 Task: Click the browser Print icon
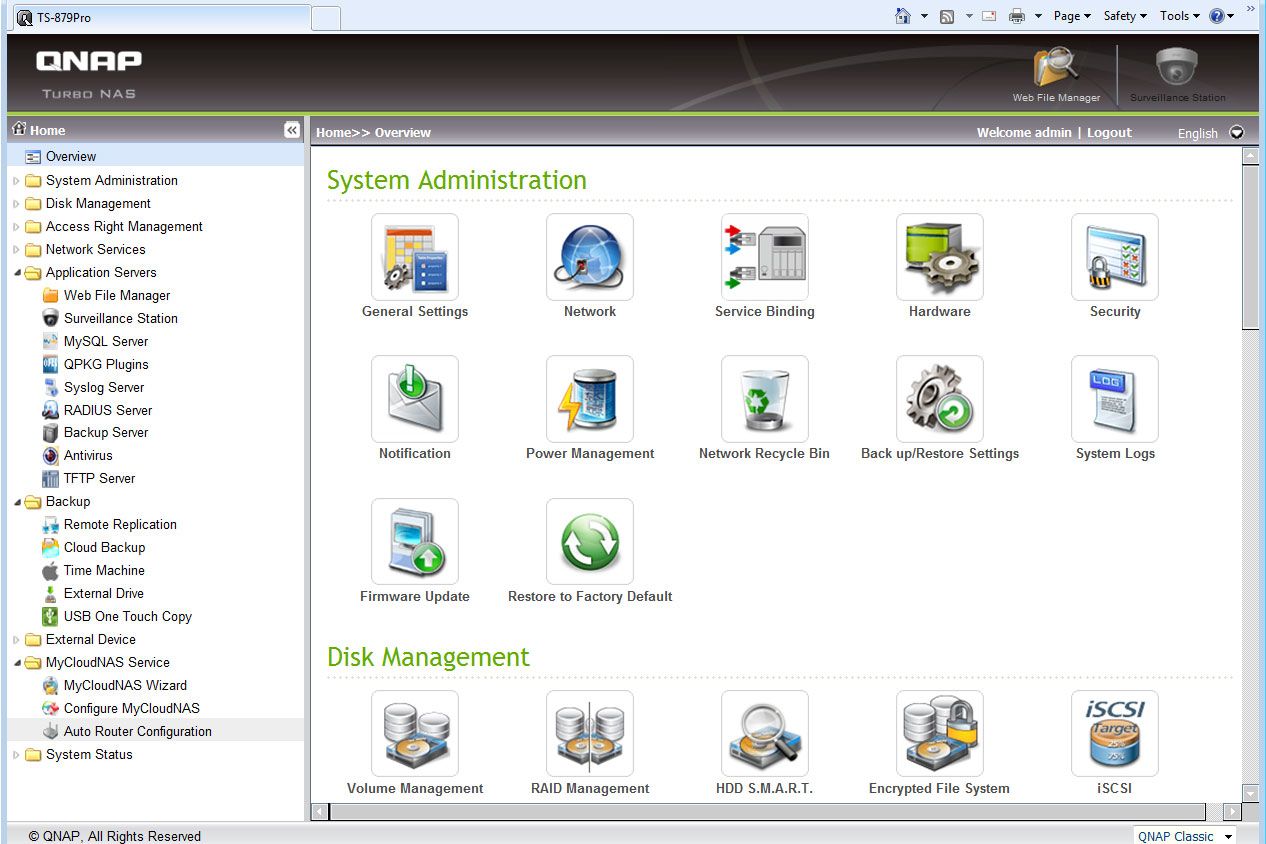tap(1017, 16)
